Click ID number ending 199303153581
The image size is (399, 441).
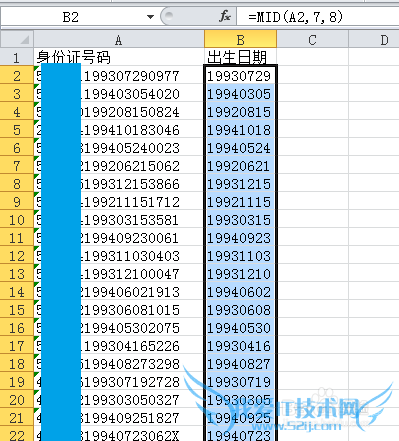(x=119, y=219)
